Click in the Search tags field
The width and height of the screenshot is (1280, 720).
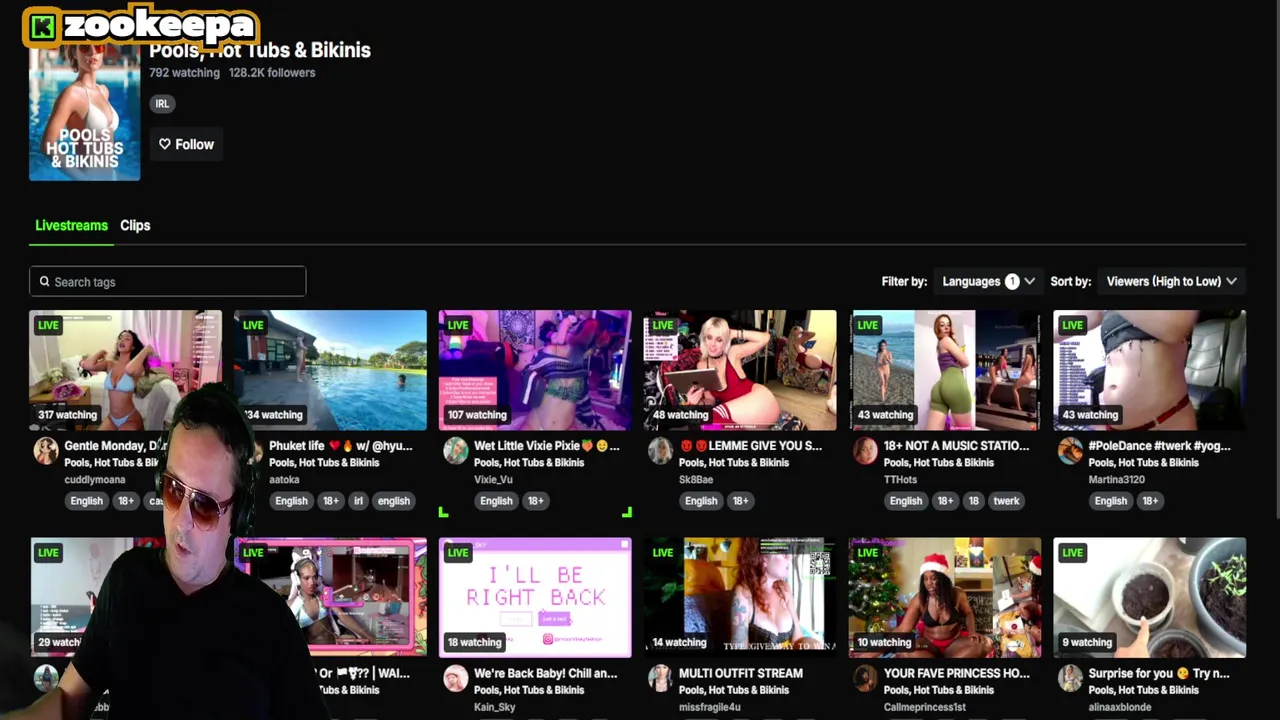pyautogui.click(x=167, y=281)
